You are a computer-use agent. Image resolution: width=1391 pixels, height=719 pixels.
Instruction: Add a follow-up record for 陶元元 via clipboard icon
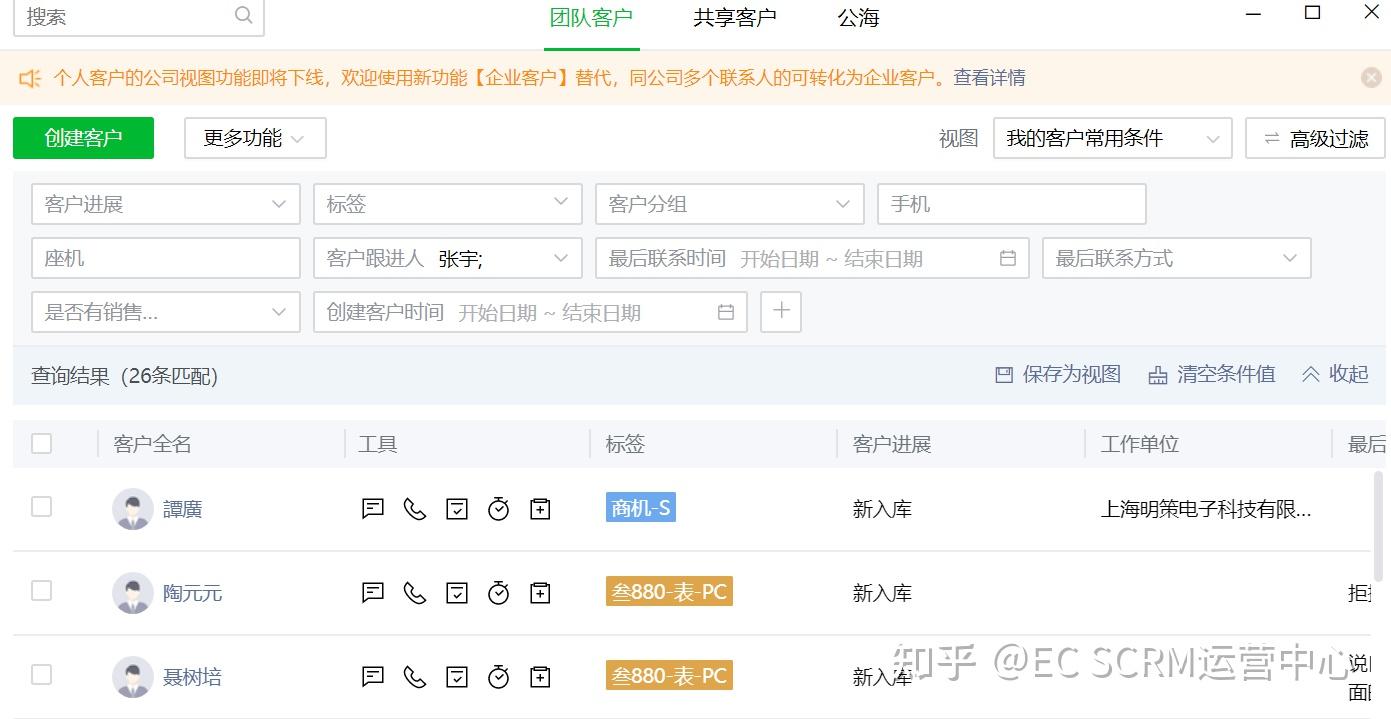coord(540,592)
